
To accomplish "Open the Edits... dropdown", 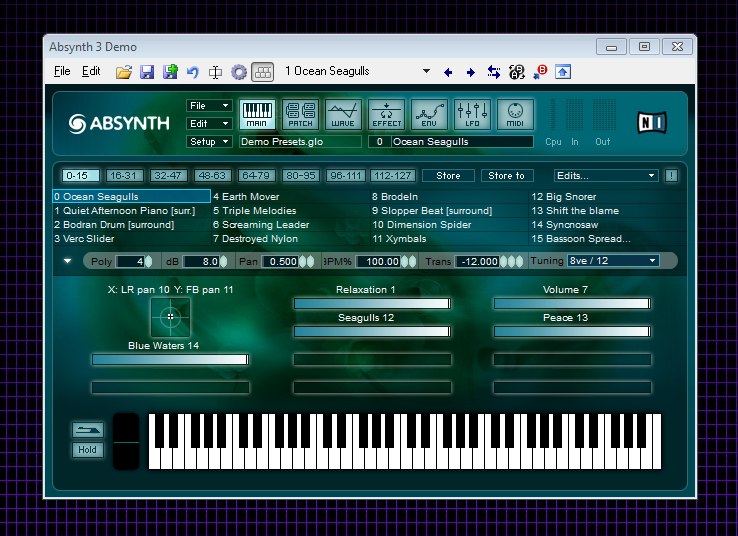I will [606, 175].
